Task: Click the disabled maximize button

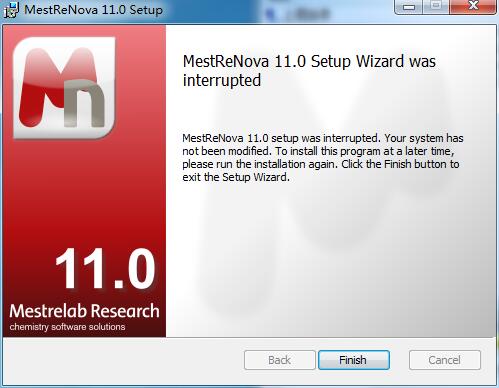Action: 436,6
